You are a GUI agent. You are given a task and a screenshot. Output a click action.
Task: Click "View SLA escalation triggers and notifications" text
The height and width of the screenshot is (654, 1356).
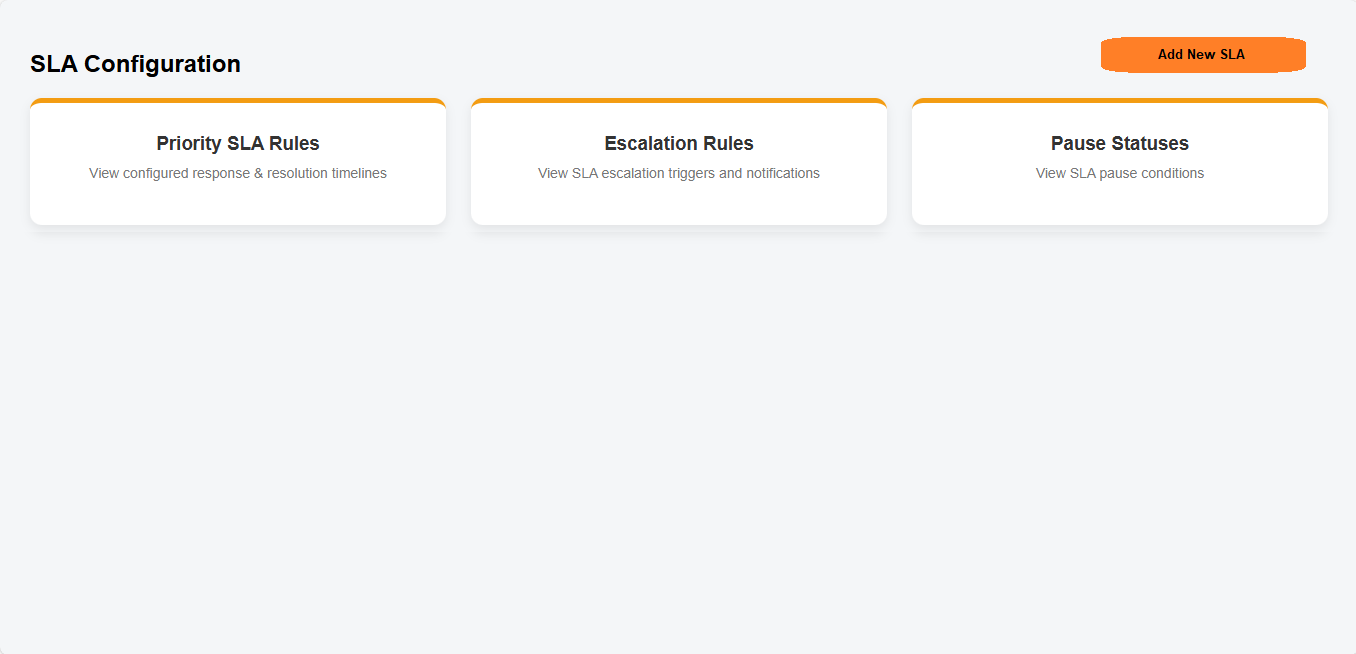tap(679, 173)
